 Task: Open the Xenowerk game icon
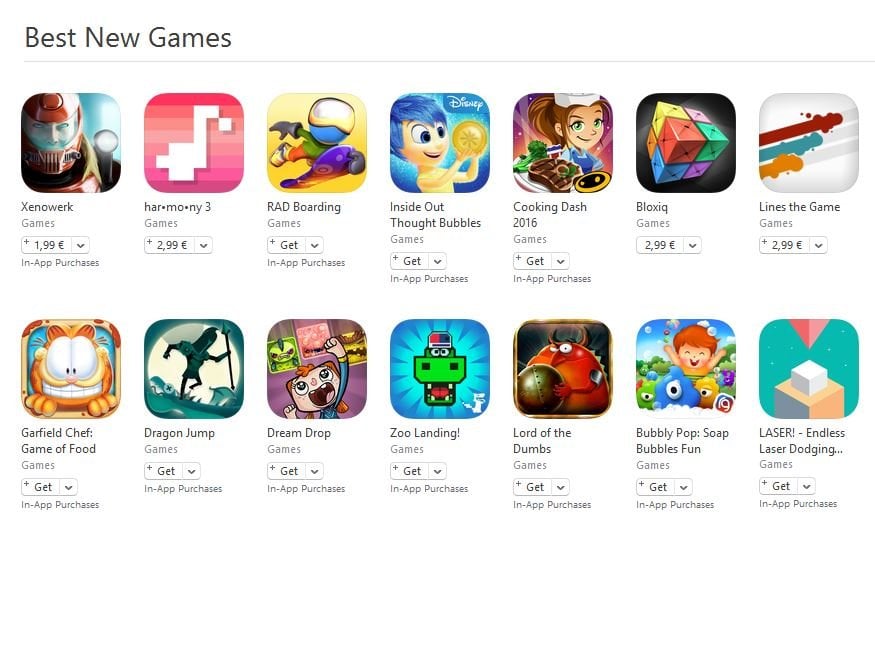pos(71,143)
